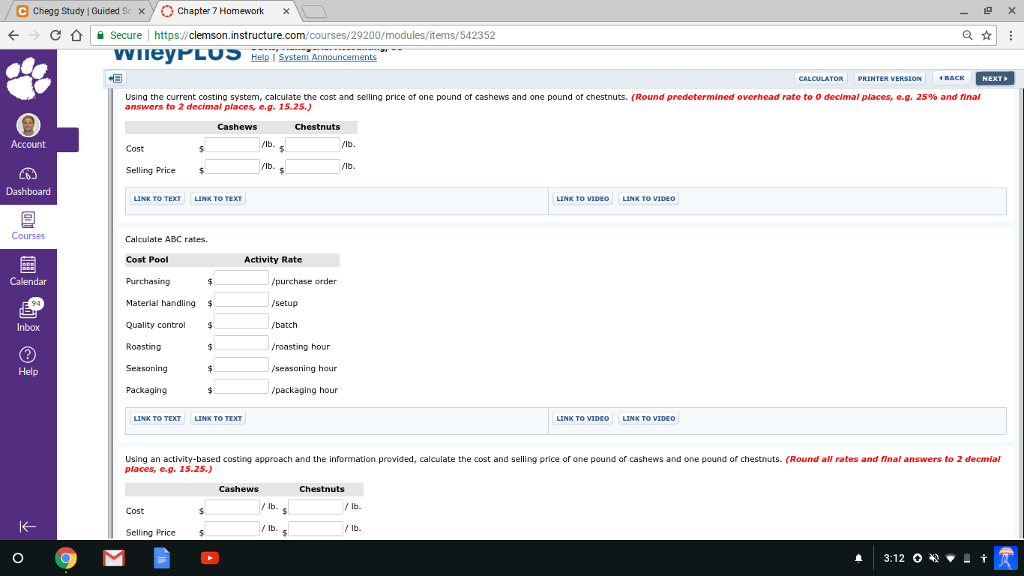Open notifications bell in system tray
The width and height of the screenshot is (1024, 576).
tap(859, 558)
